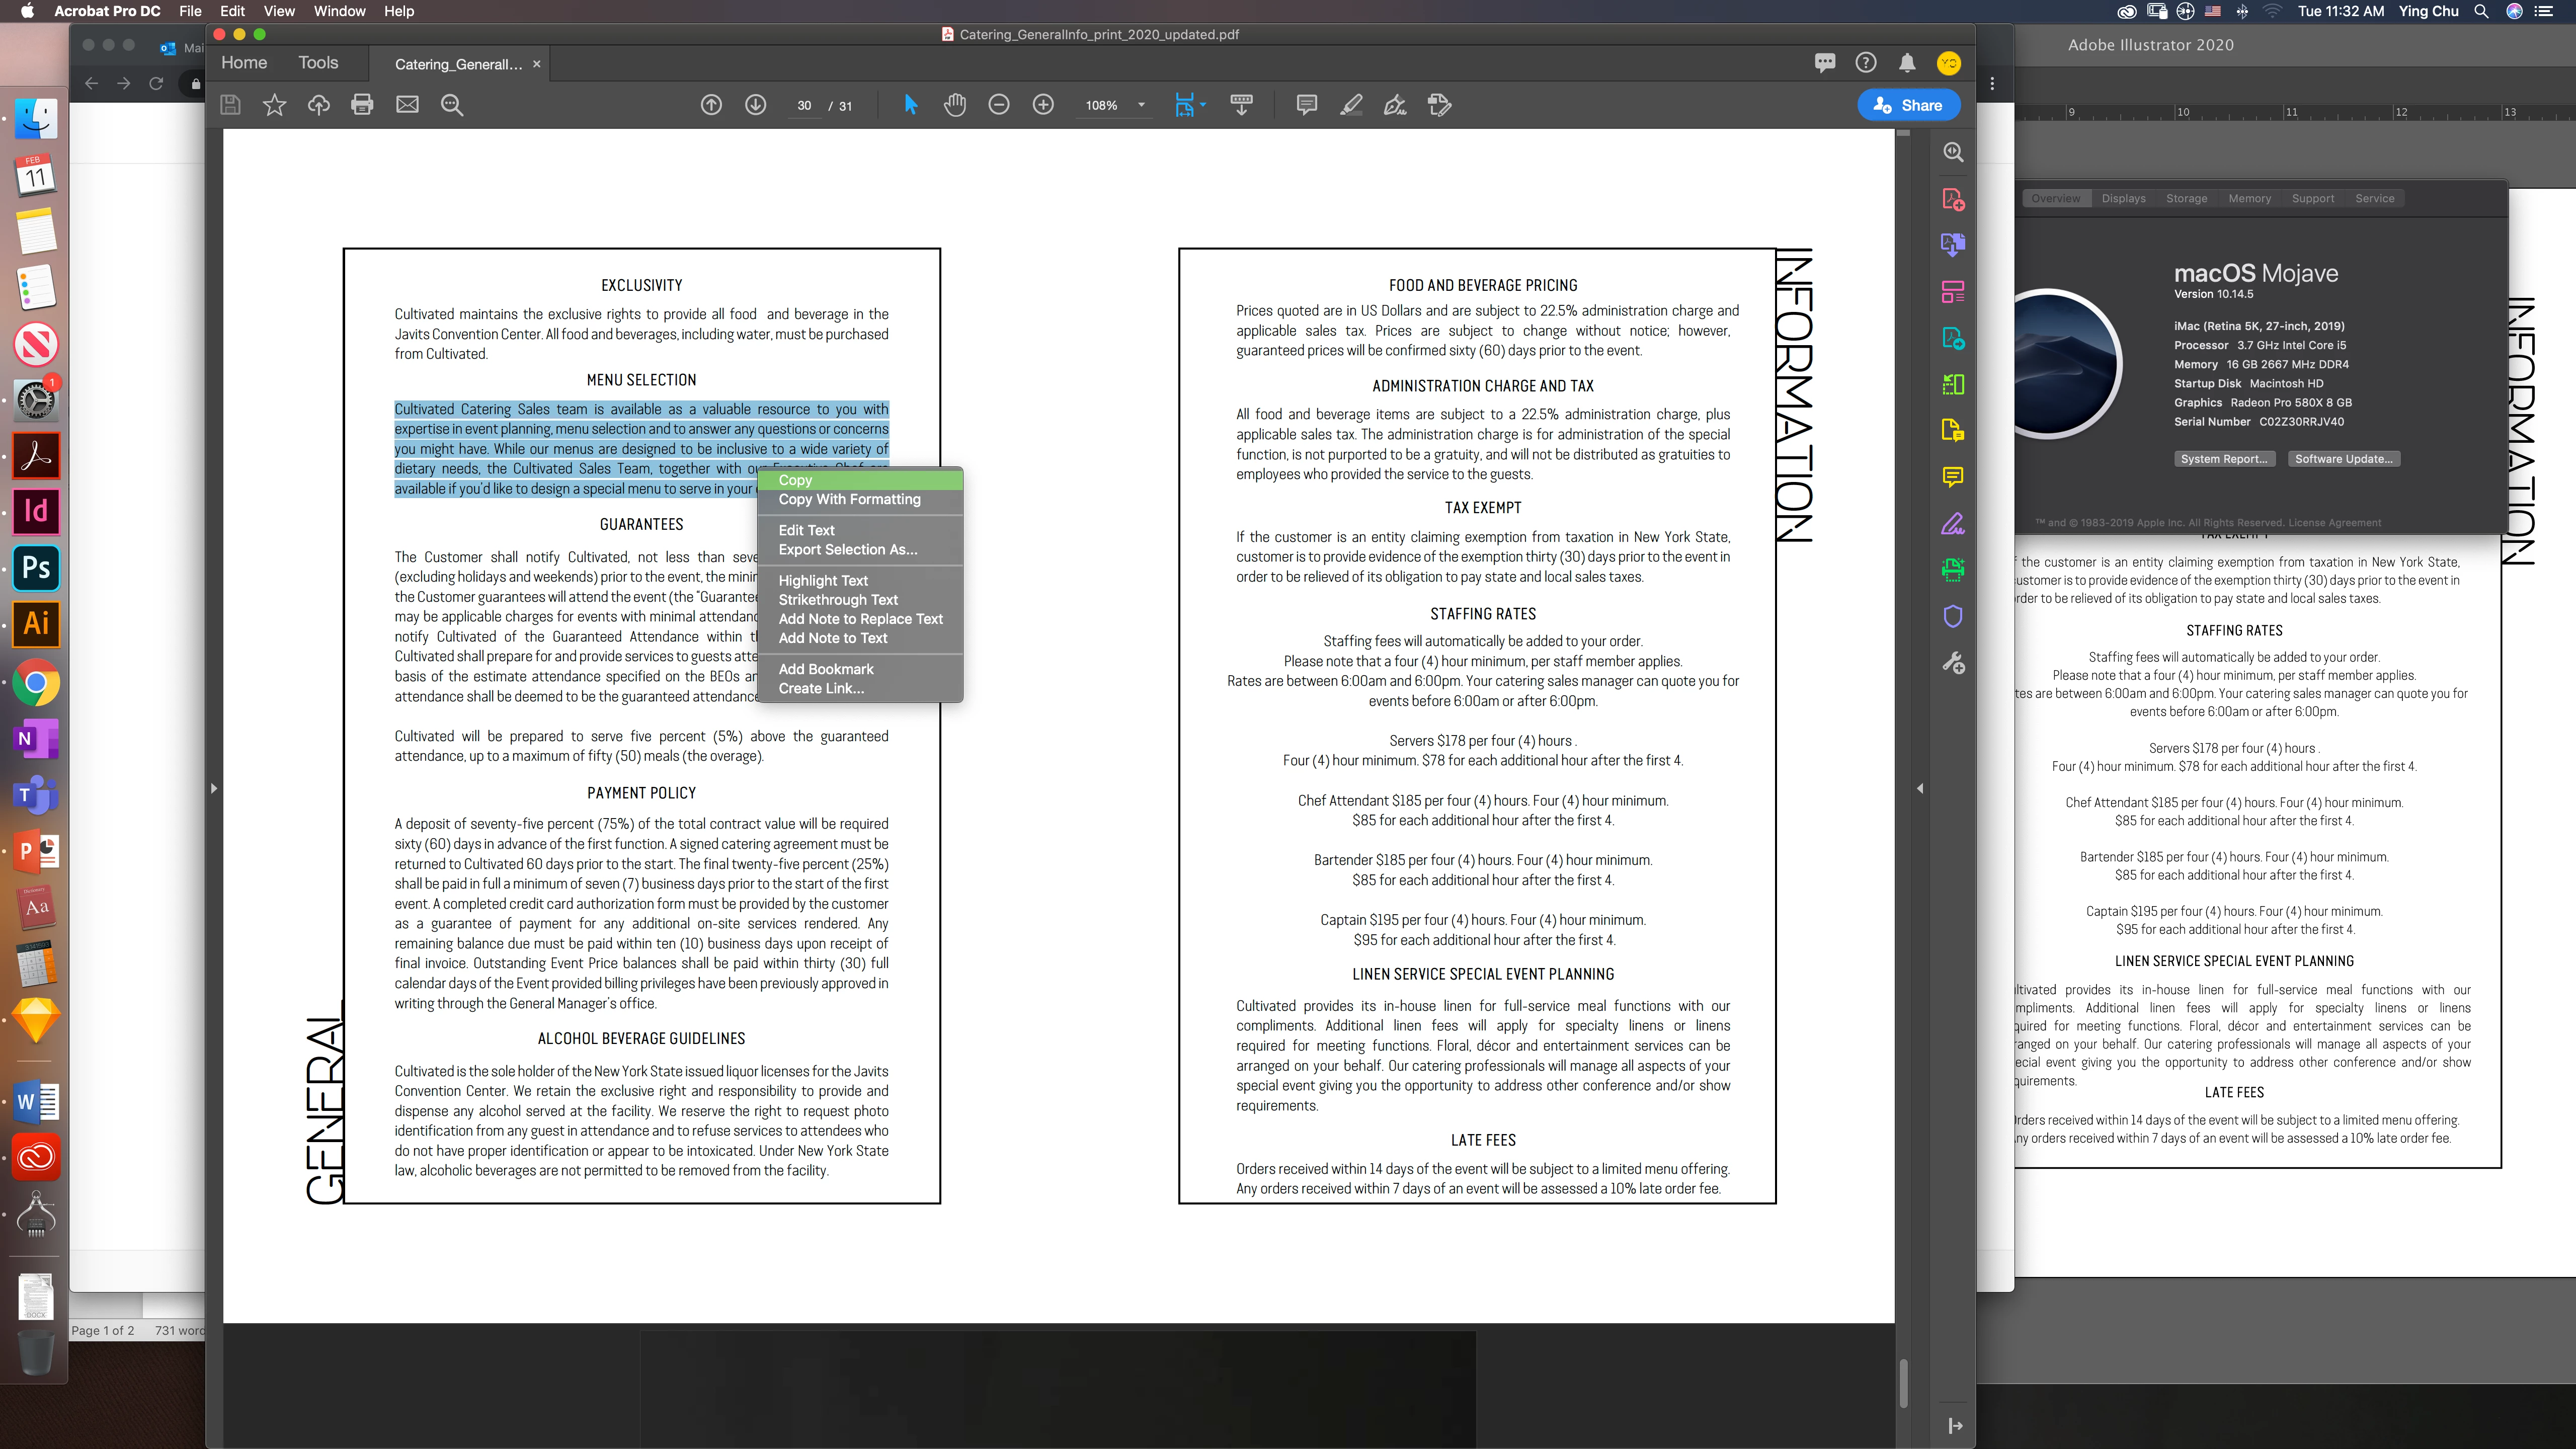This screenshot has width=2576, height=1449.
Task: Select the Hand pan tool
Action: (x=954, y=105)
